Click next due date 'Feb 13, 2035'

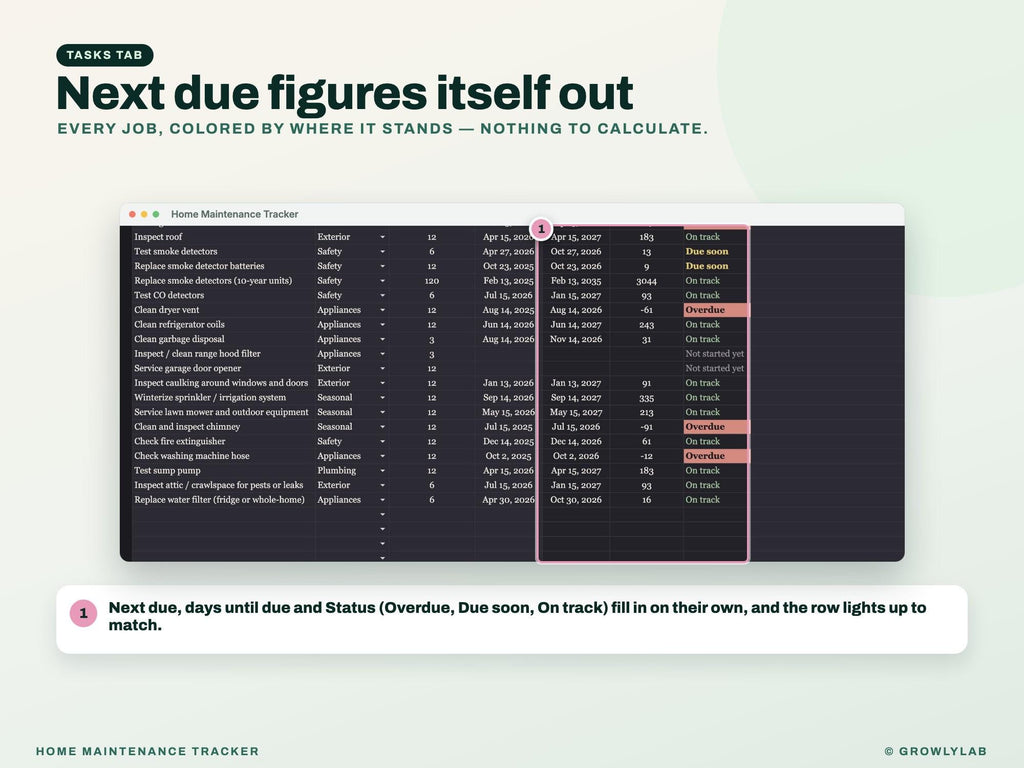point(576,281)
